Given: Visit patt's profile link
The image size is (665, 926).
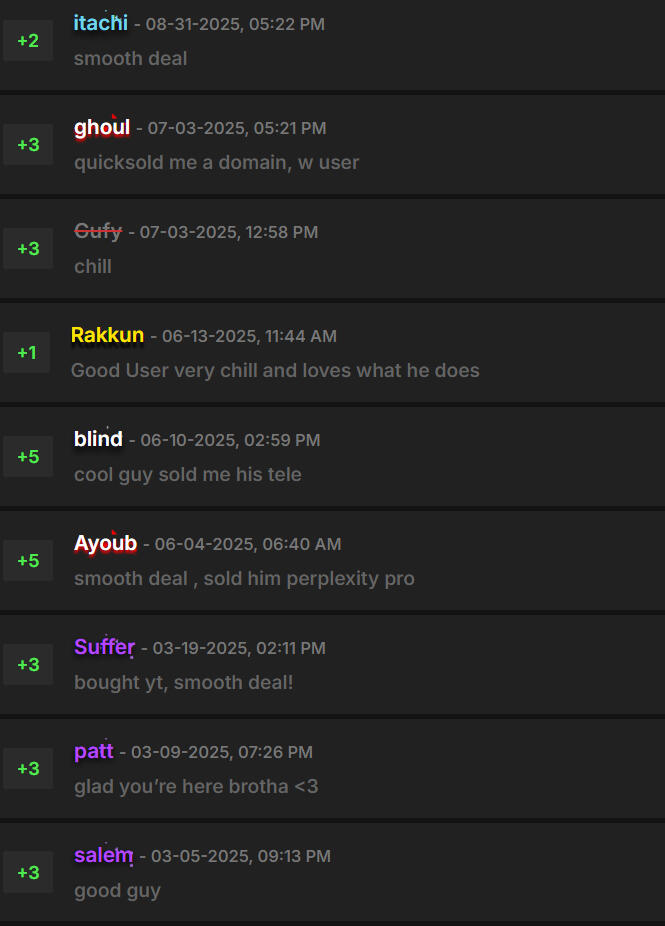Looking at the screenshot, I should (93, 752).
